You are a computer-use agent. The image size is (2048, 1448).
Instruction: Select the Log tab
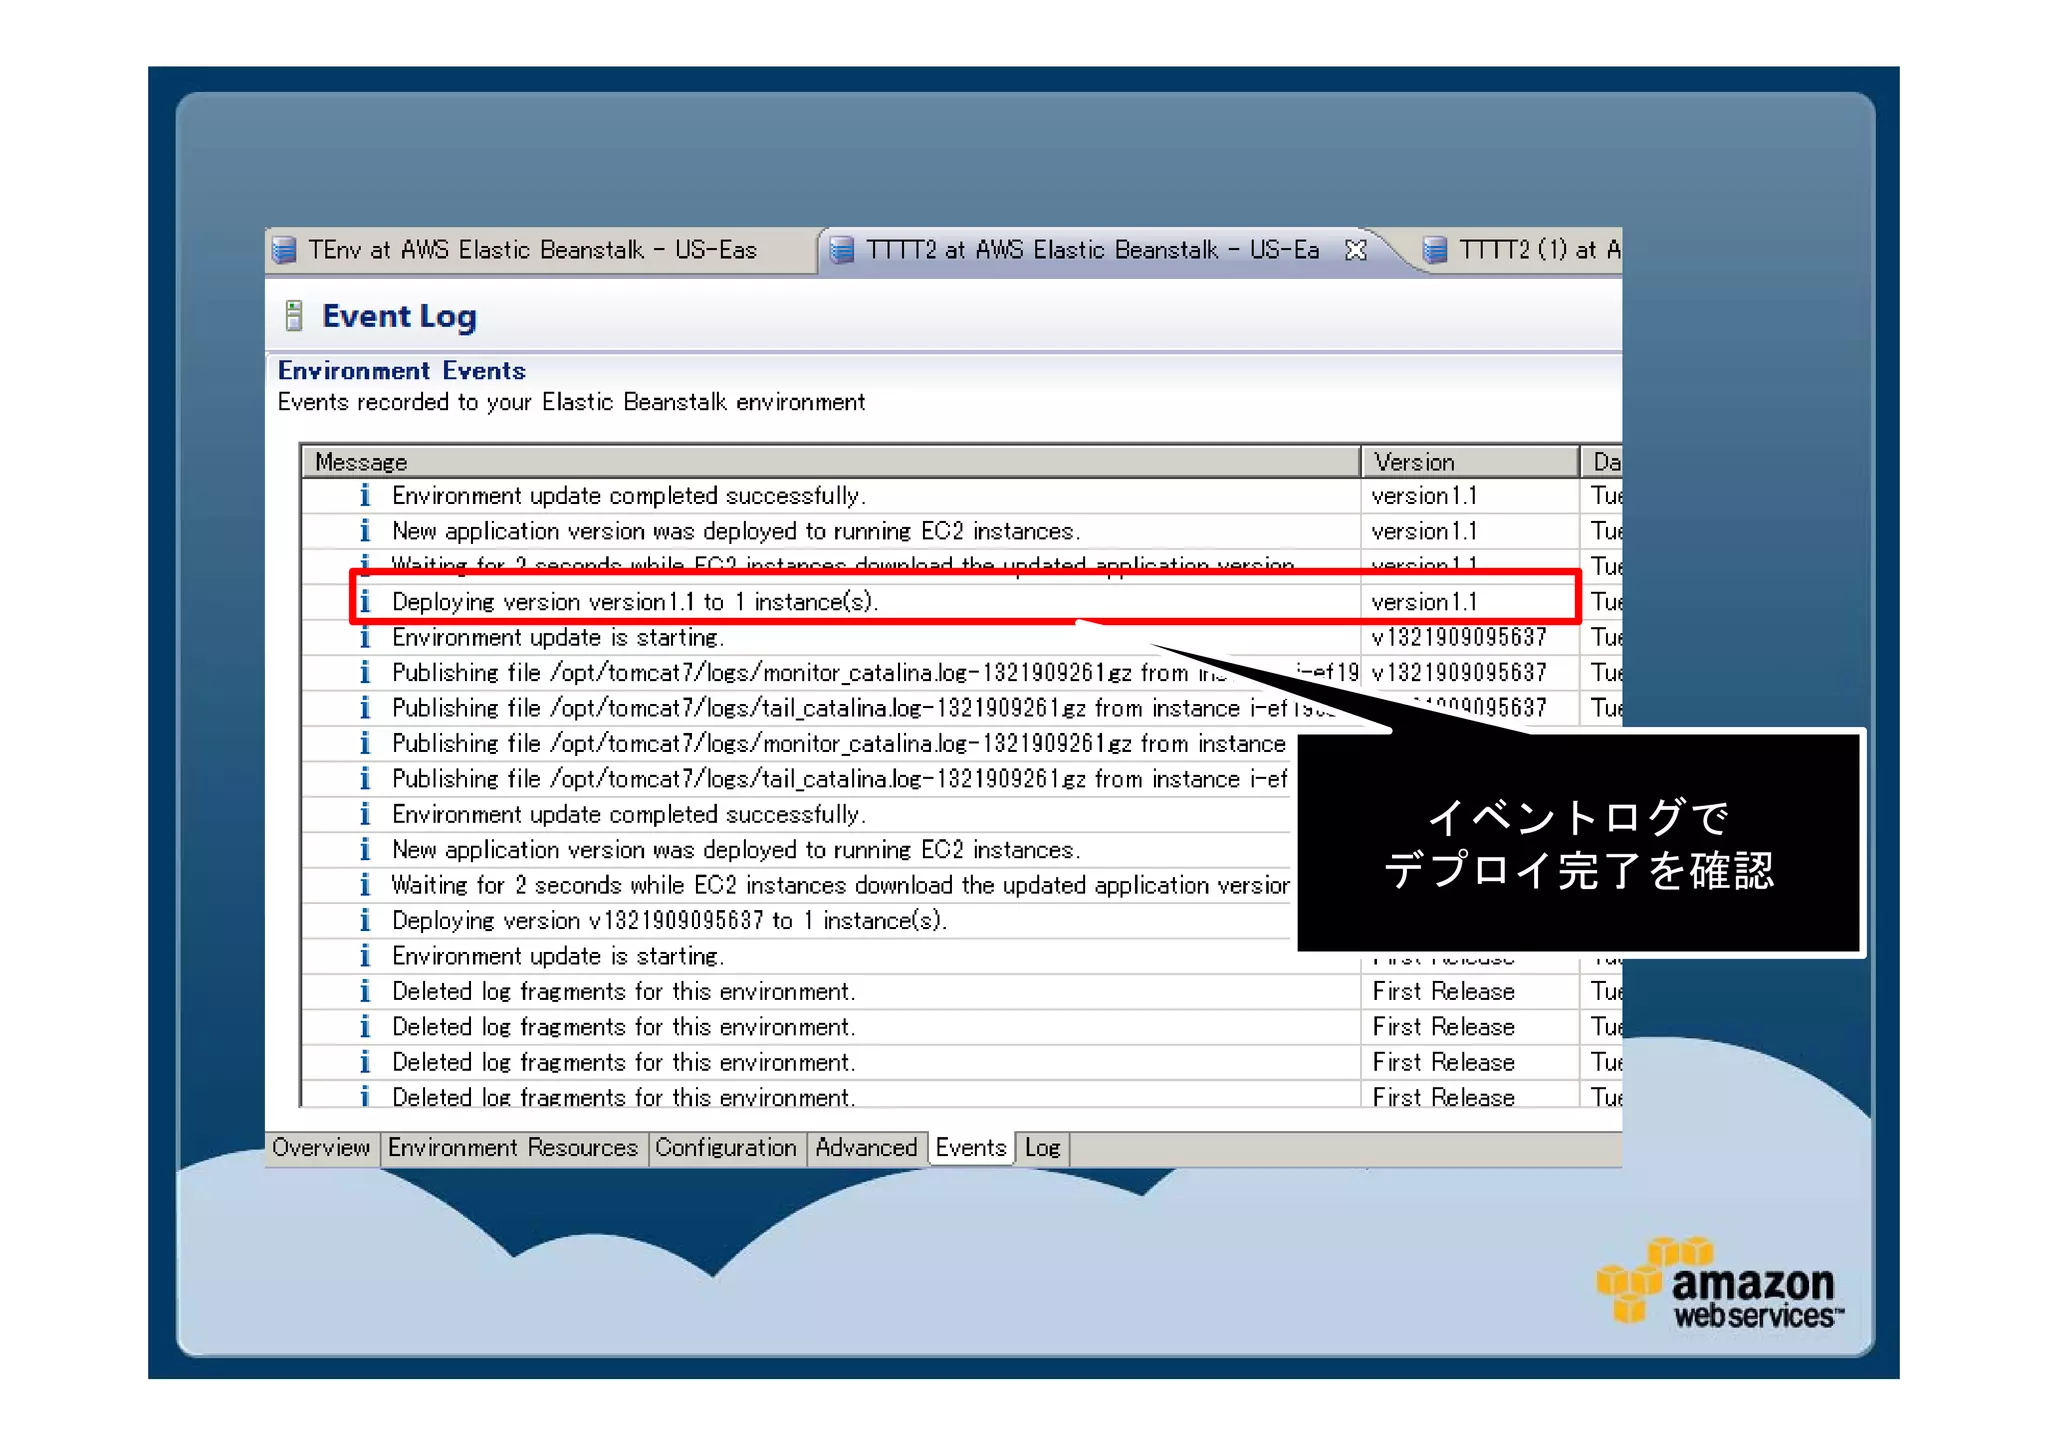[x=1042, y=1147]
